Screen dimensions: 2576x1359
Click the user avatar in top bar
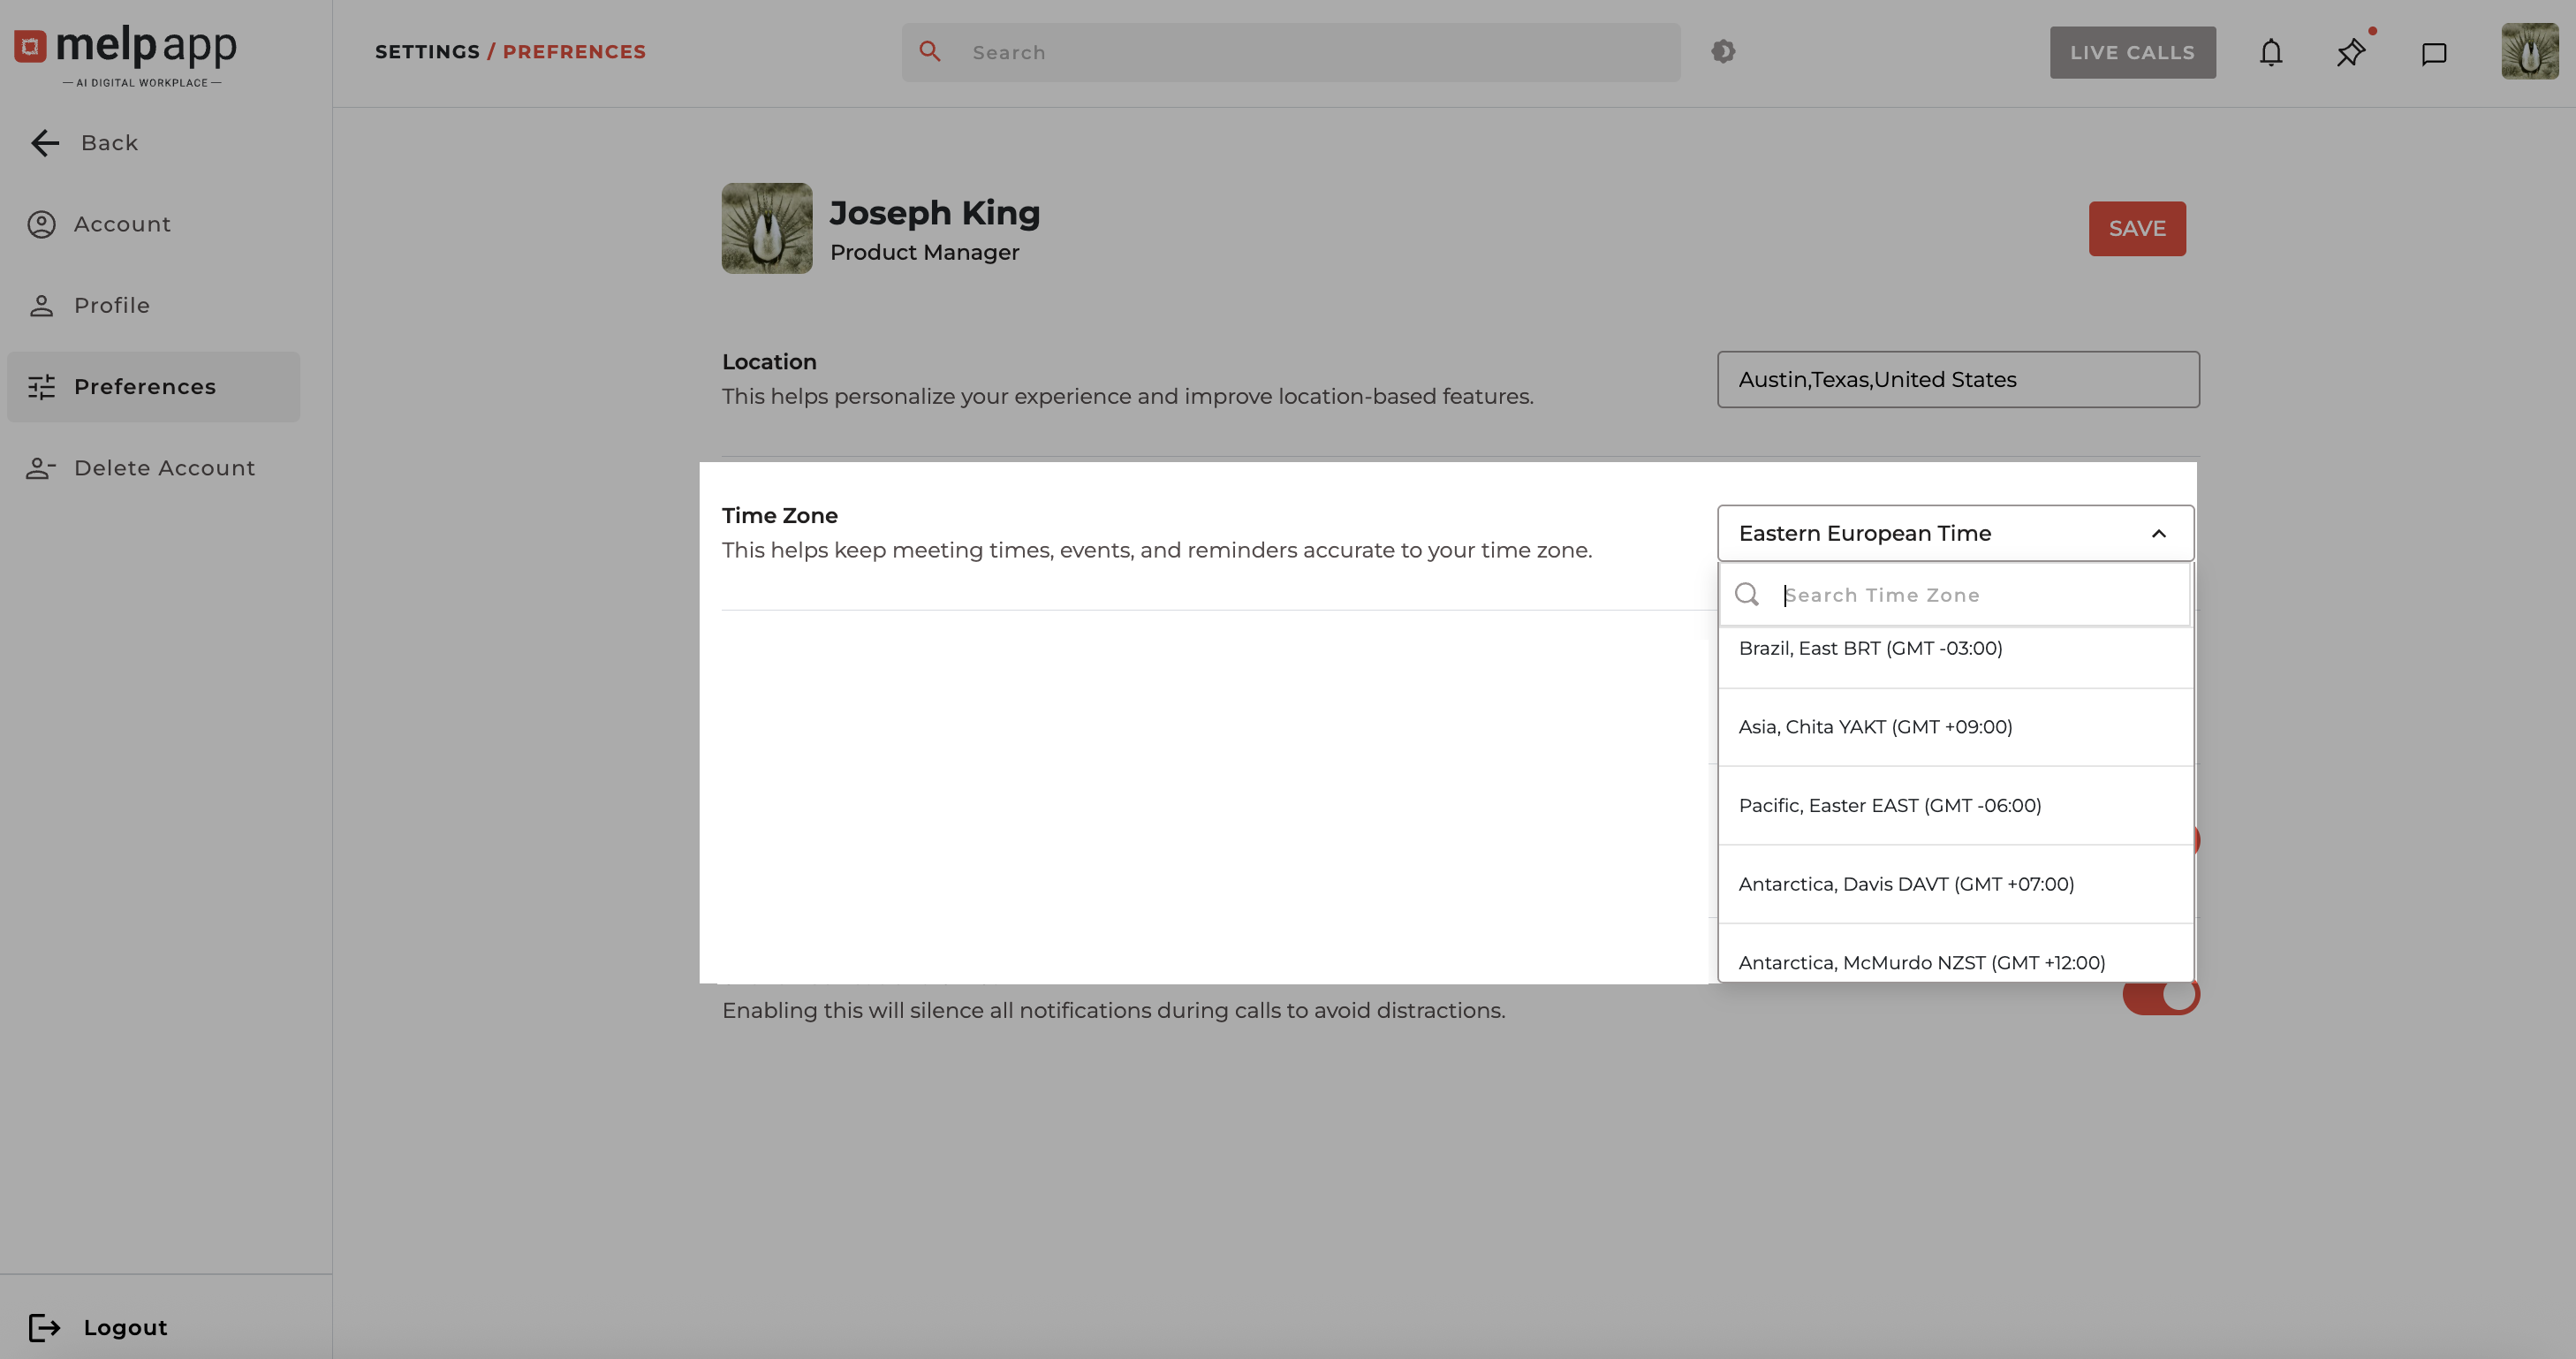tap(2529, 52)
